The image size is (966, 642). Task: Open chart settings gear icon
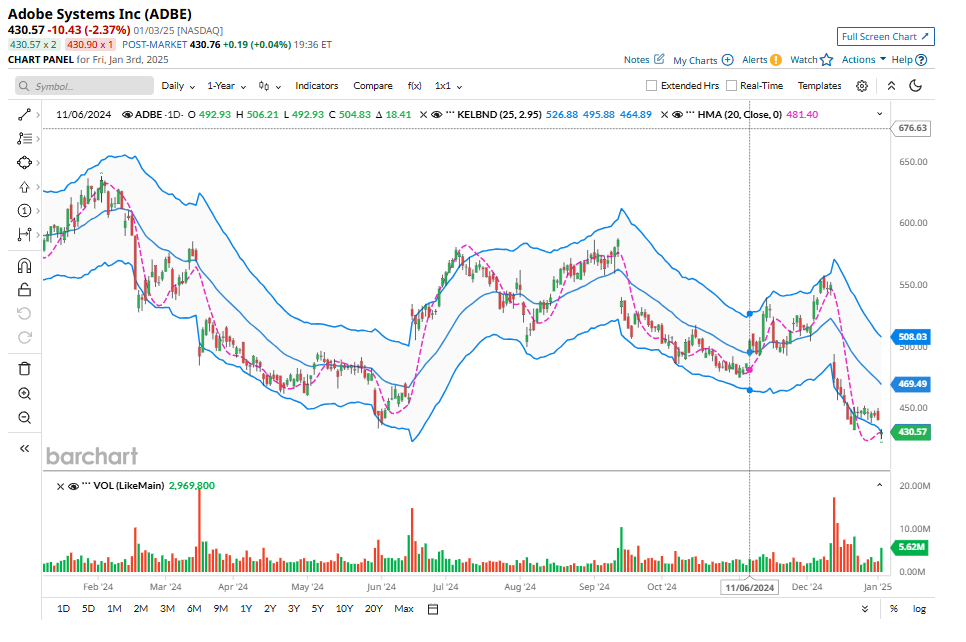coord(862,86)
